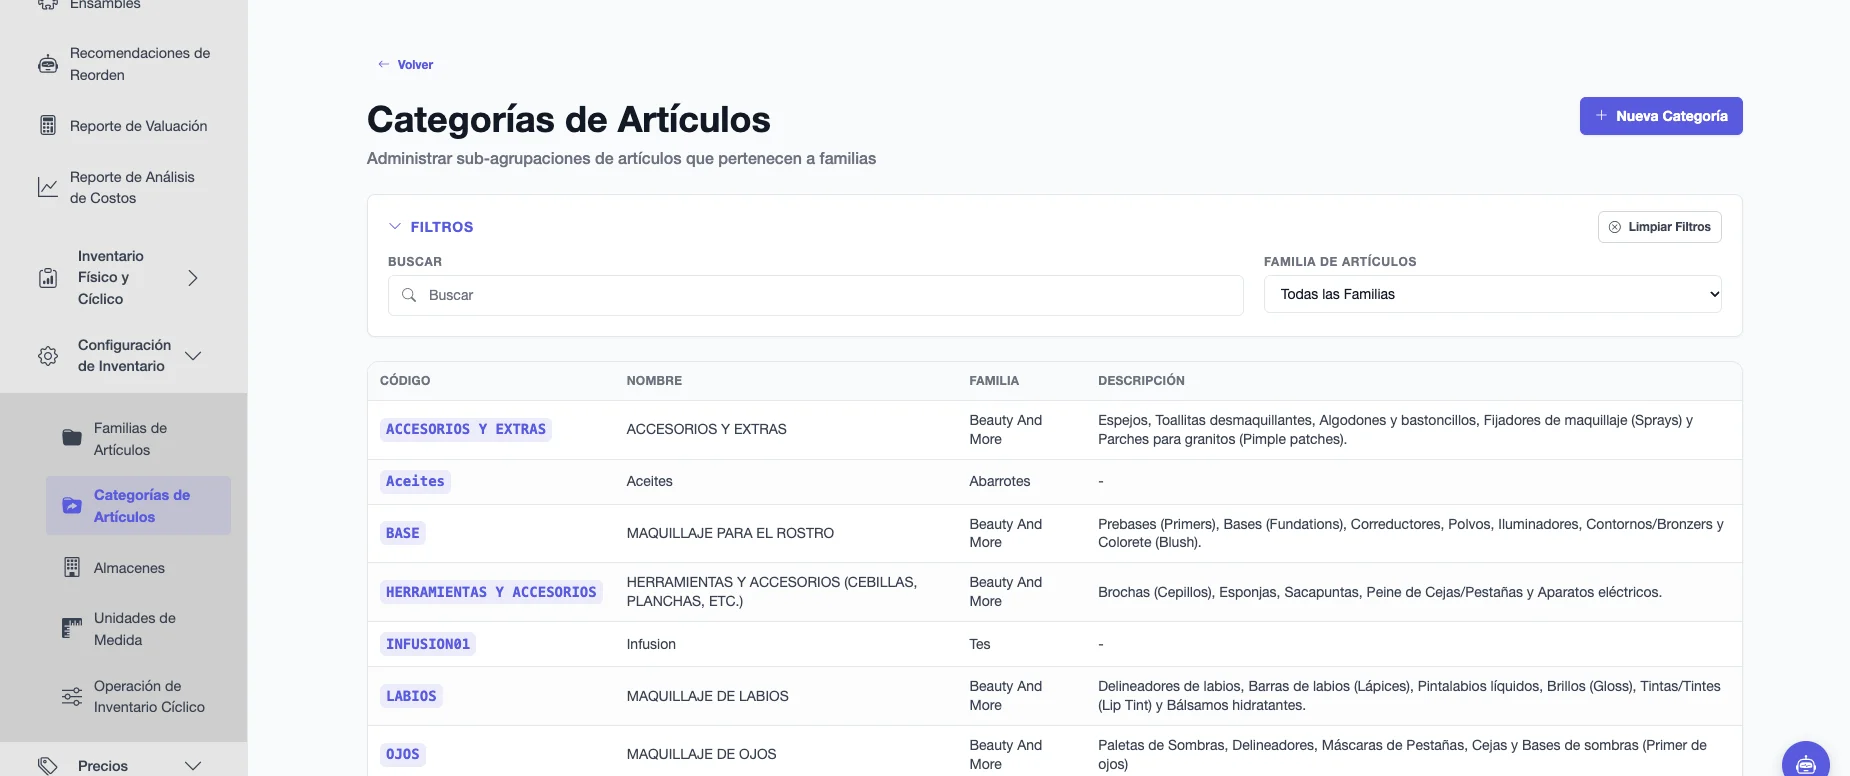This screenshot has width=1850, height=776.
Task: Click the Categorías de Artículos folder icon
Action: click(x=72, y=506)
